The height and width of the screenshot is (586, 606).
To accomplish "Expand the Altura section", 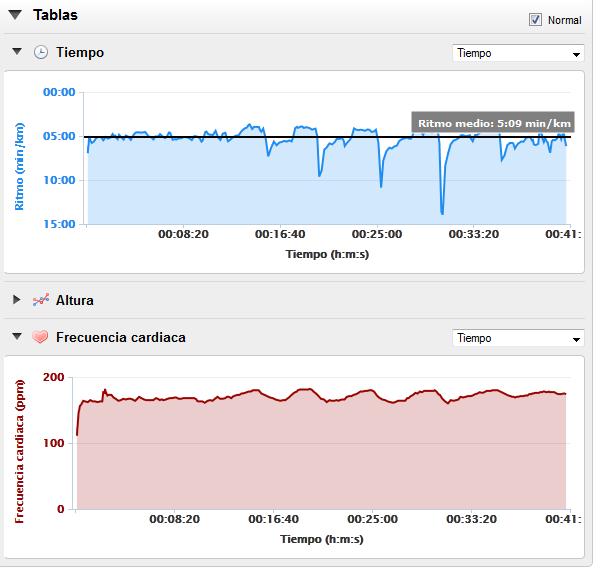I will click(x=16, y=300).
